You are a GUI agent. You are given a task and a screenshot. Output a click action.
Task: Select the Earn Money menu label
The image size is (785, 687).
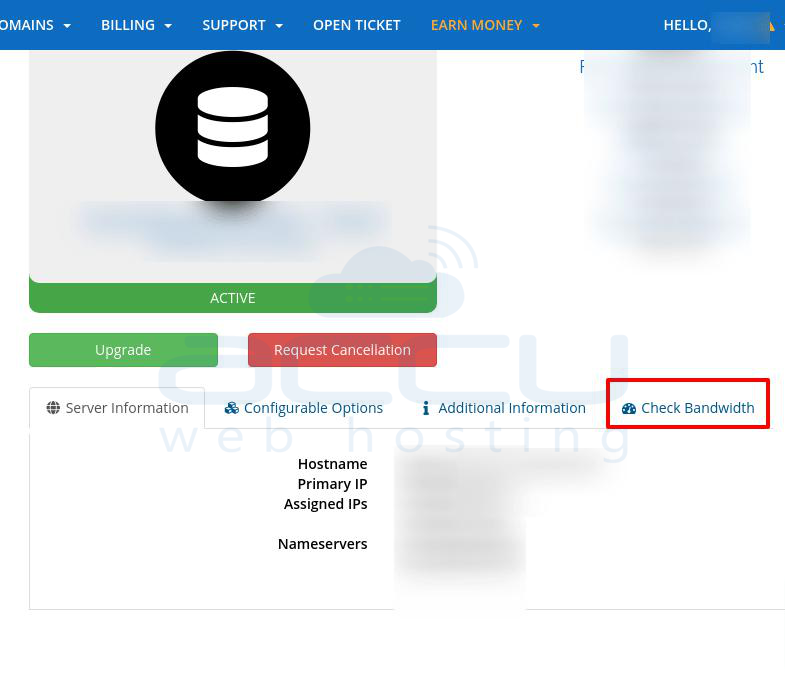(x=476, y=25)
